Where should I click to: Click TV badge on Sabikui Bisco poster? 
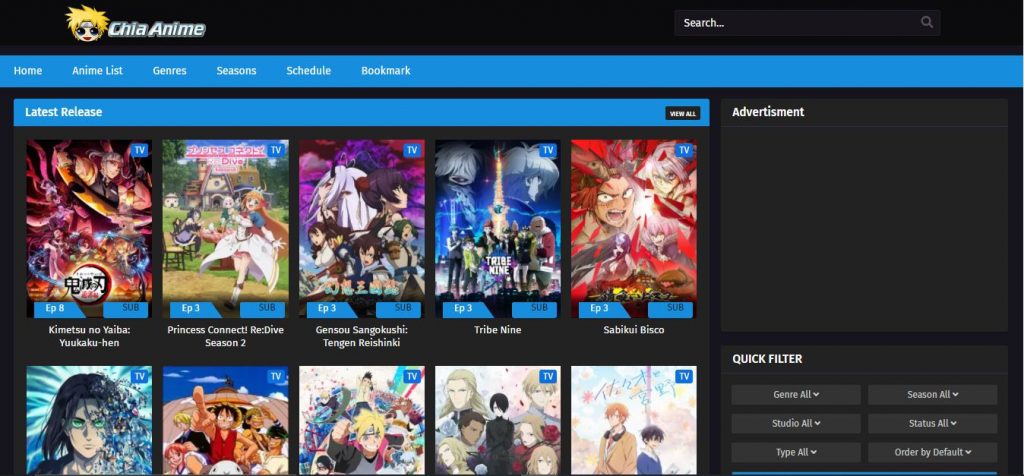point(684,150)
